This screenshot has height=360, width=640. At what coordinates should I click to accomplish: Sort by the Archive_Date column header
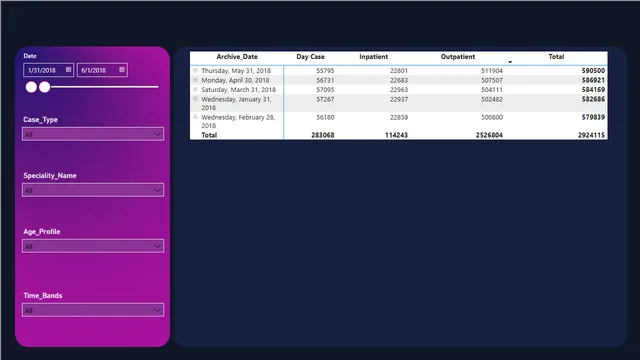pos(237,57)
